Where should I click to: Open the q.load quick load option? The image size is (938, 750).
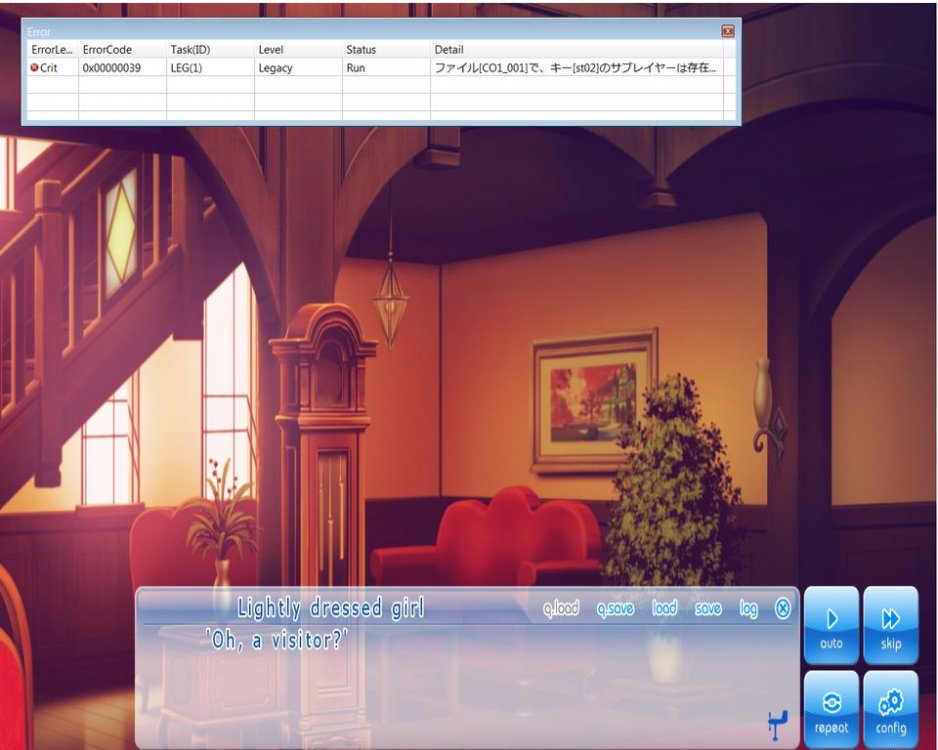pos(561,608)
